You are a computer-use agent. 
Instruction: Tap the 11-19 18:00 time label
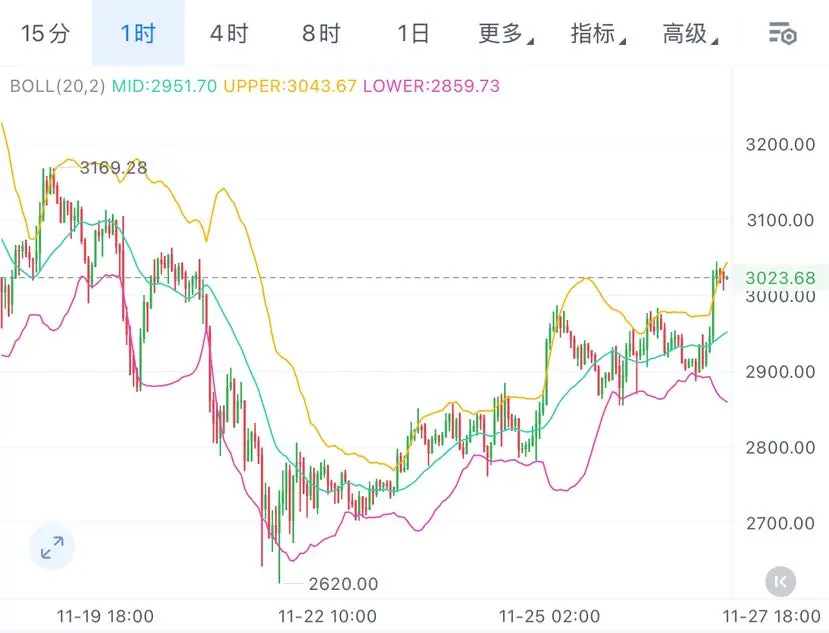[105, 616]
